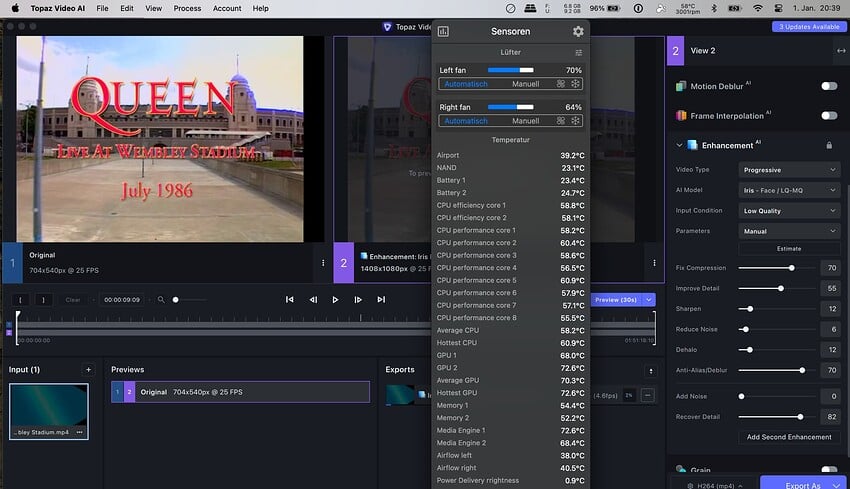The image size is (850, 489).
Task: Open Sensoren settings gear
Action: click(x=577, y=32)
